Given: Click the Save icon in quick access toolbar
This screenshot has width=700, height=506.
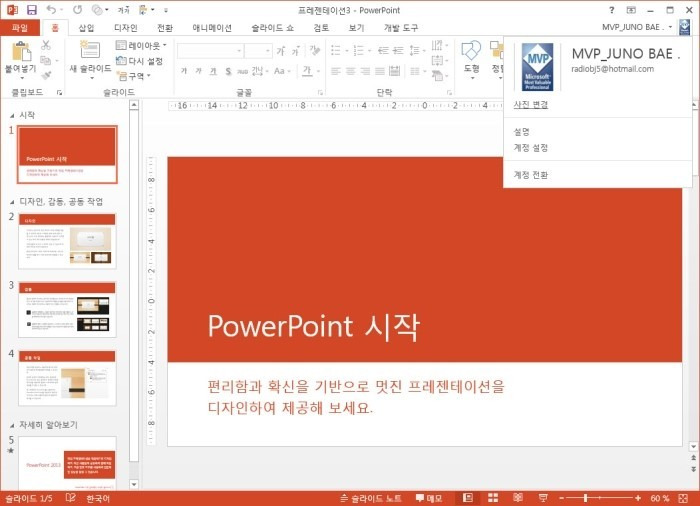Looking at the screenshot, I should [x=31, y=10].
